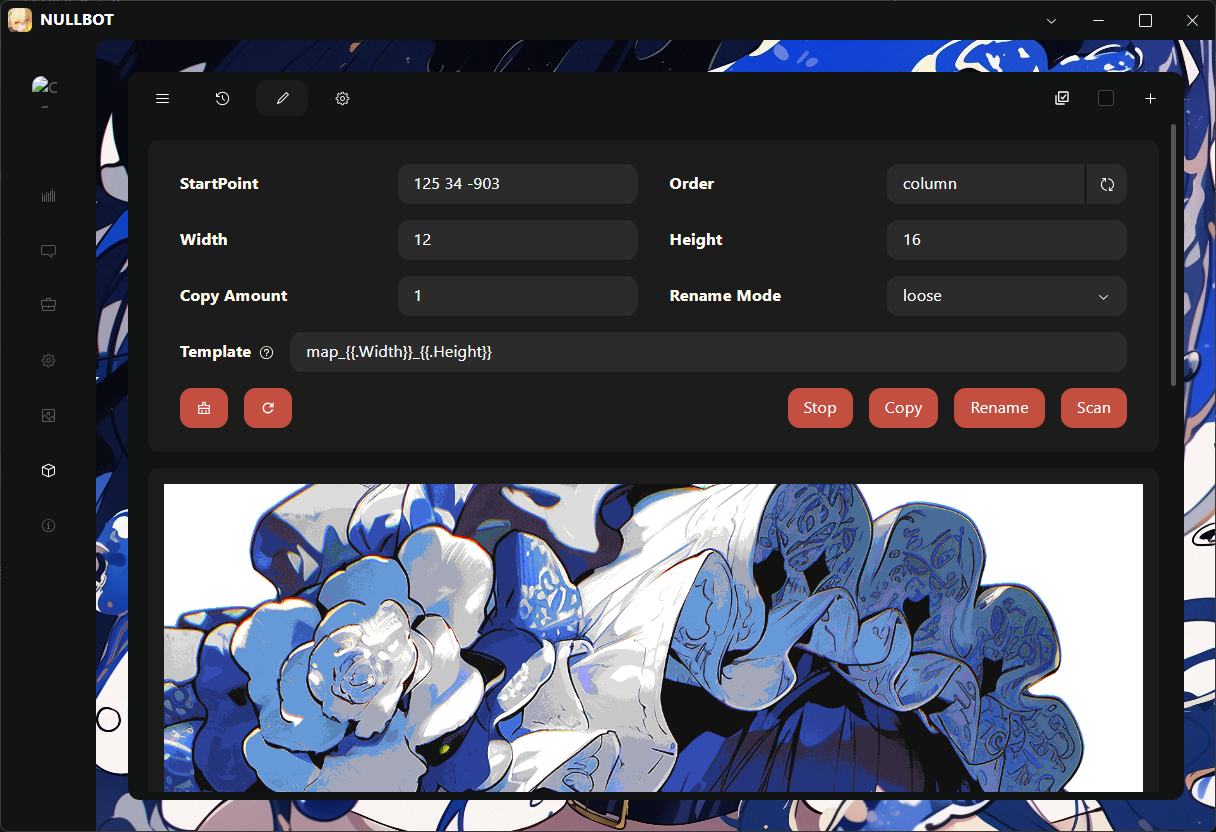Click the Rename button

[999, 408]
